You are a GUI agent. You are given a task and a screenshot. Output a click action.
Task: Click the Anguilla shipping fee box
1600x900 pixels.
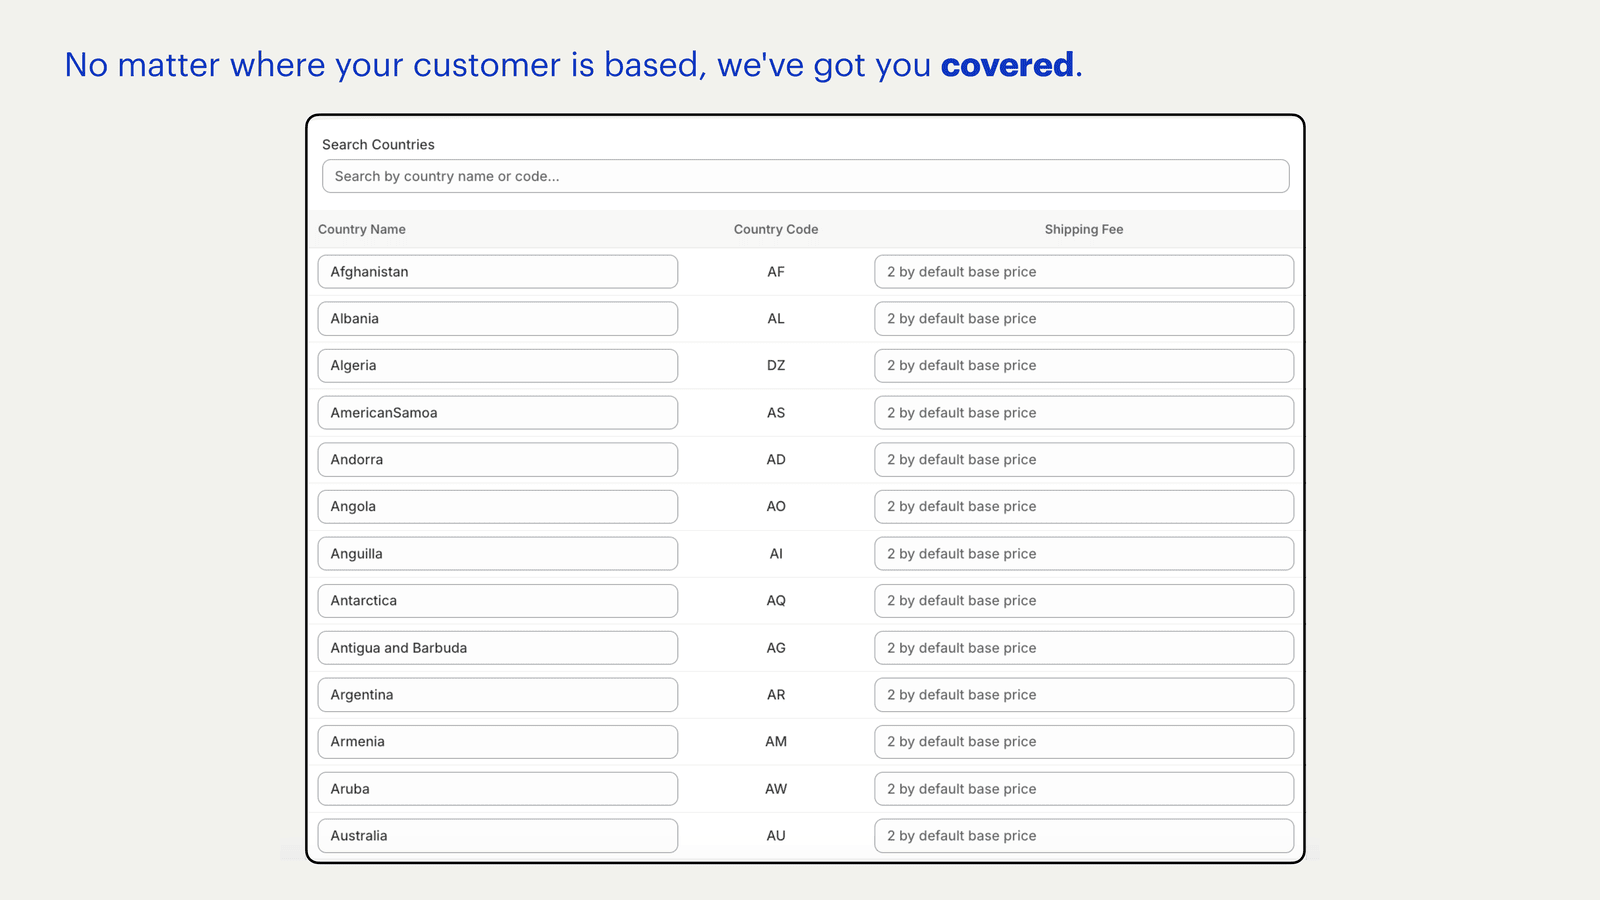pyautogui.click(x=1083, y=554)
